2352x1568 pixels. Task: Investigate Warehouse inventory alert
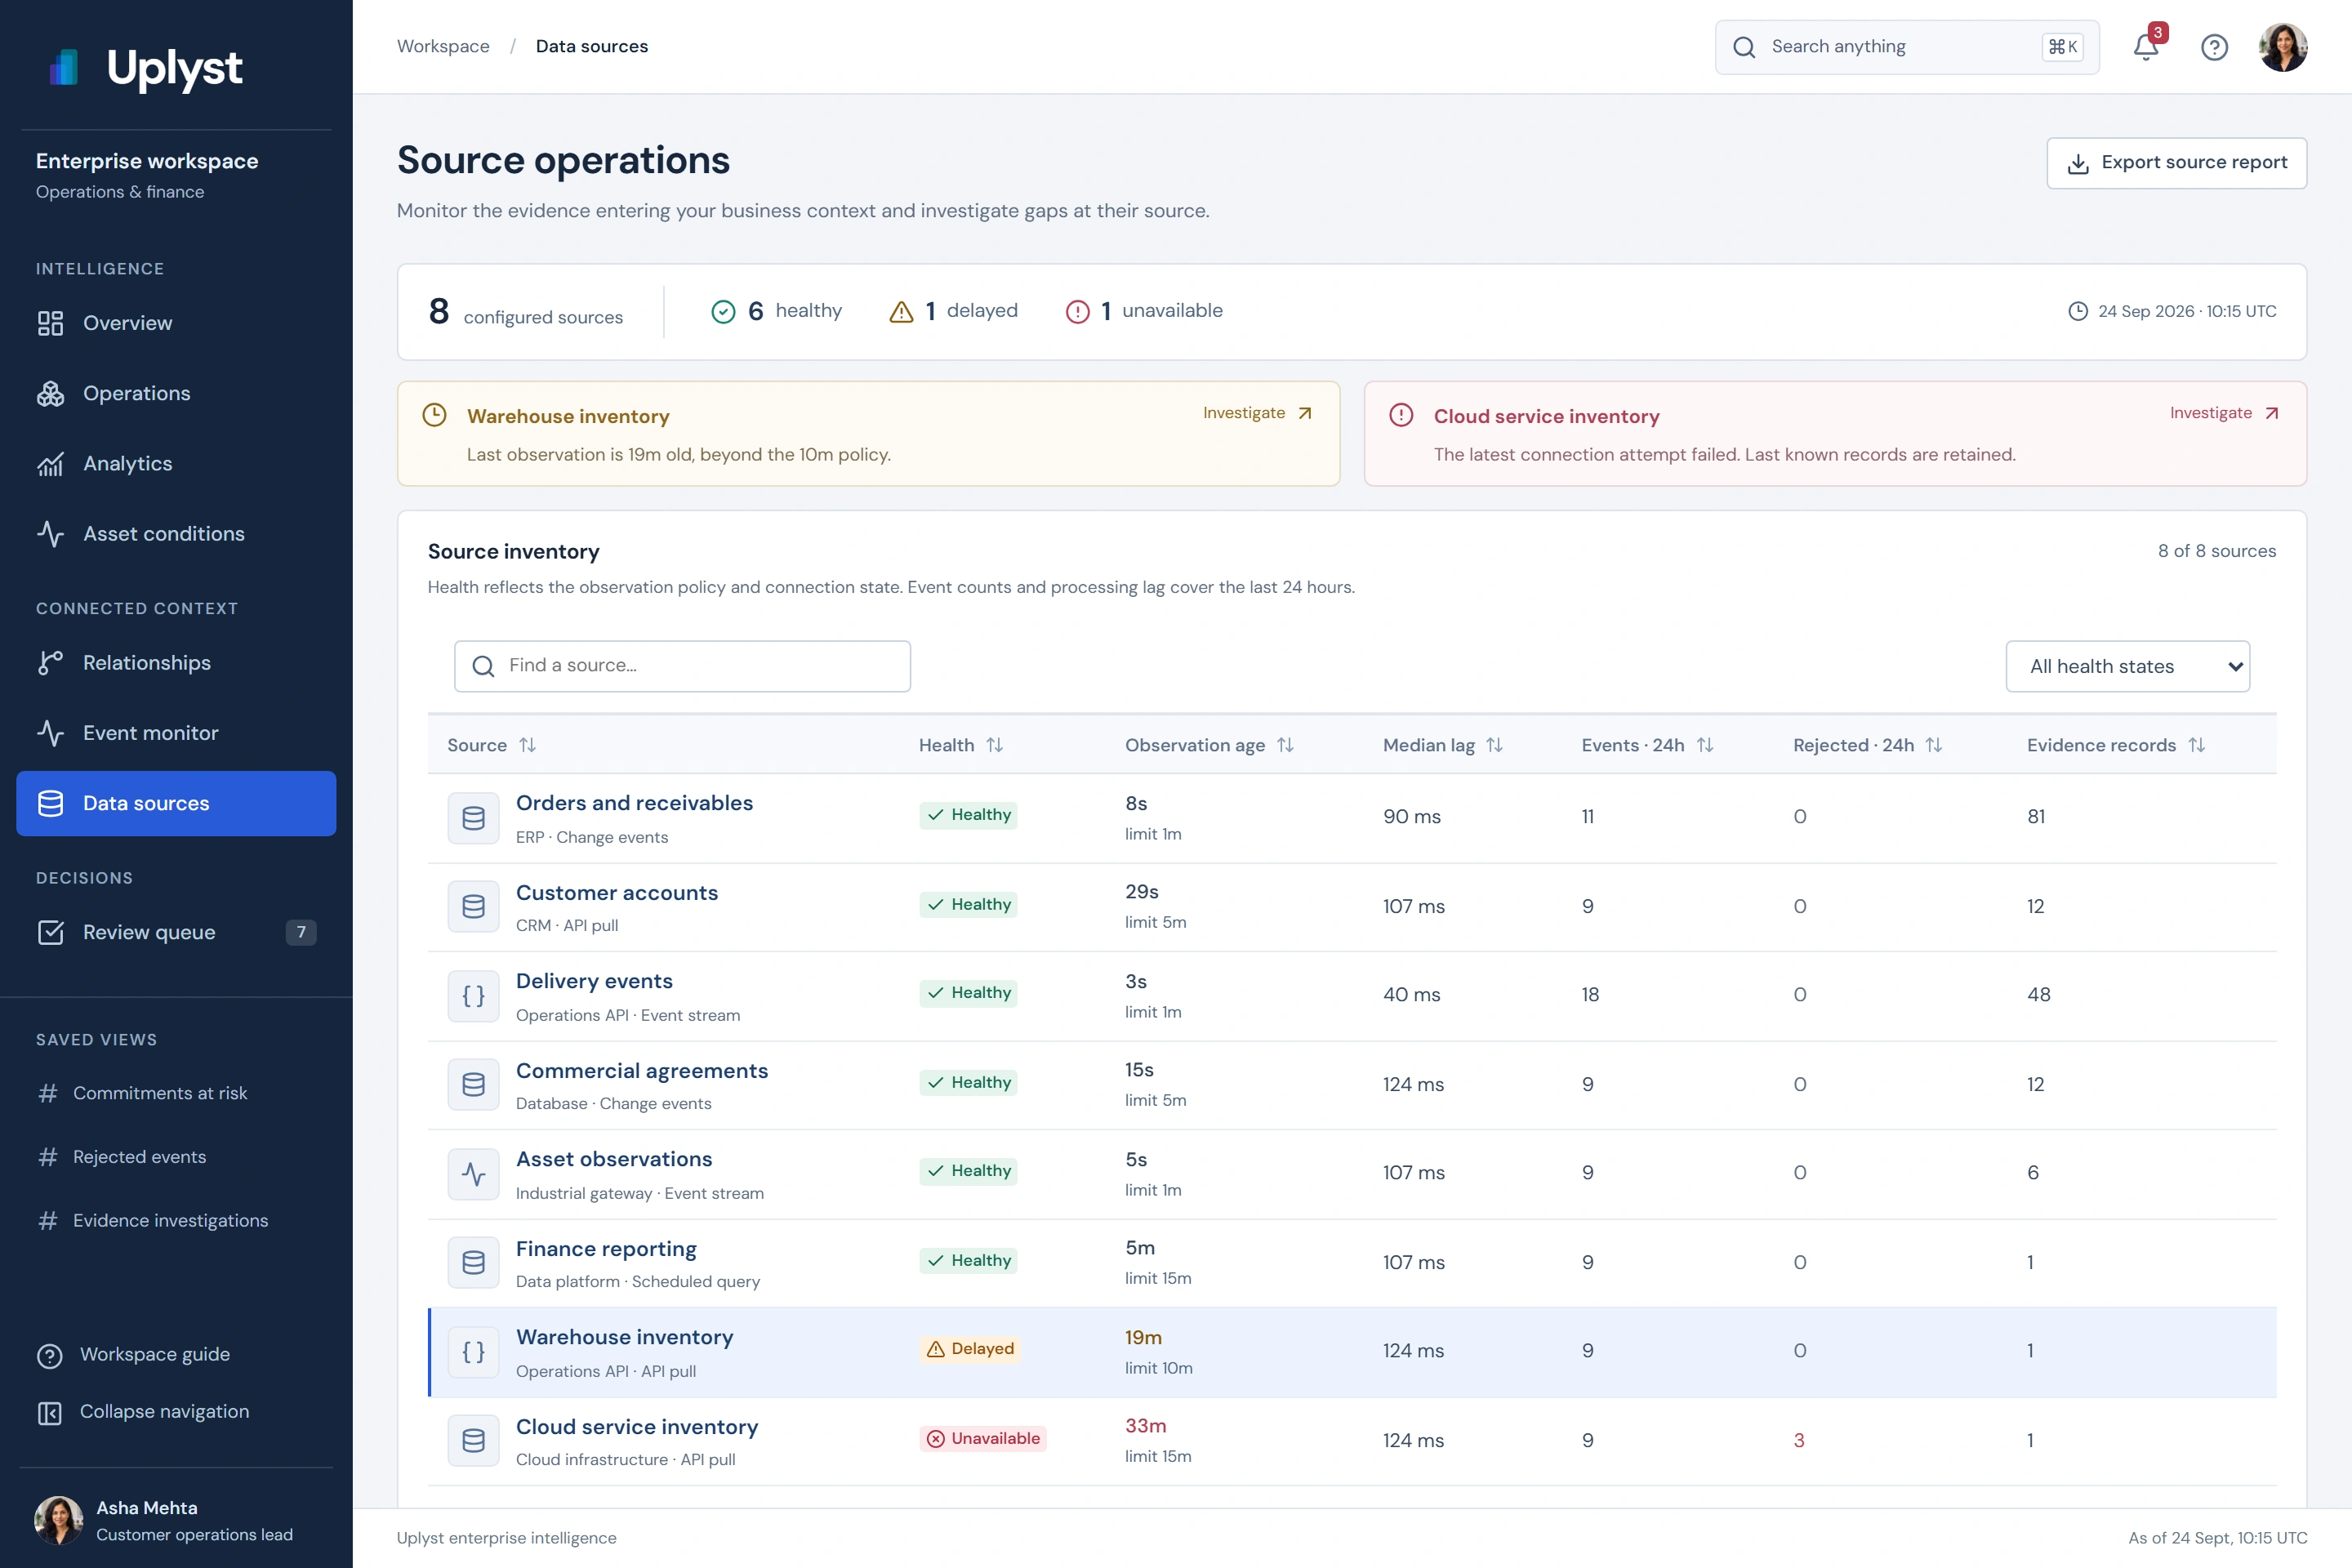point(1257,413)
